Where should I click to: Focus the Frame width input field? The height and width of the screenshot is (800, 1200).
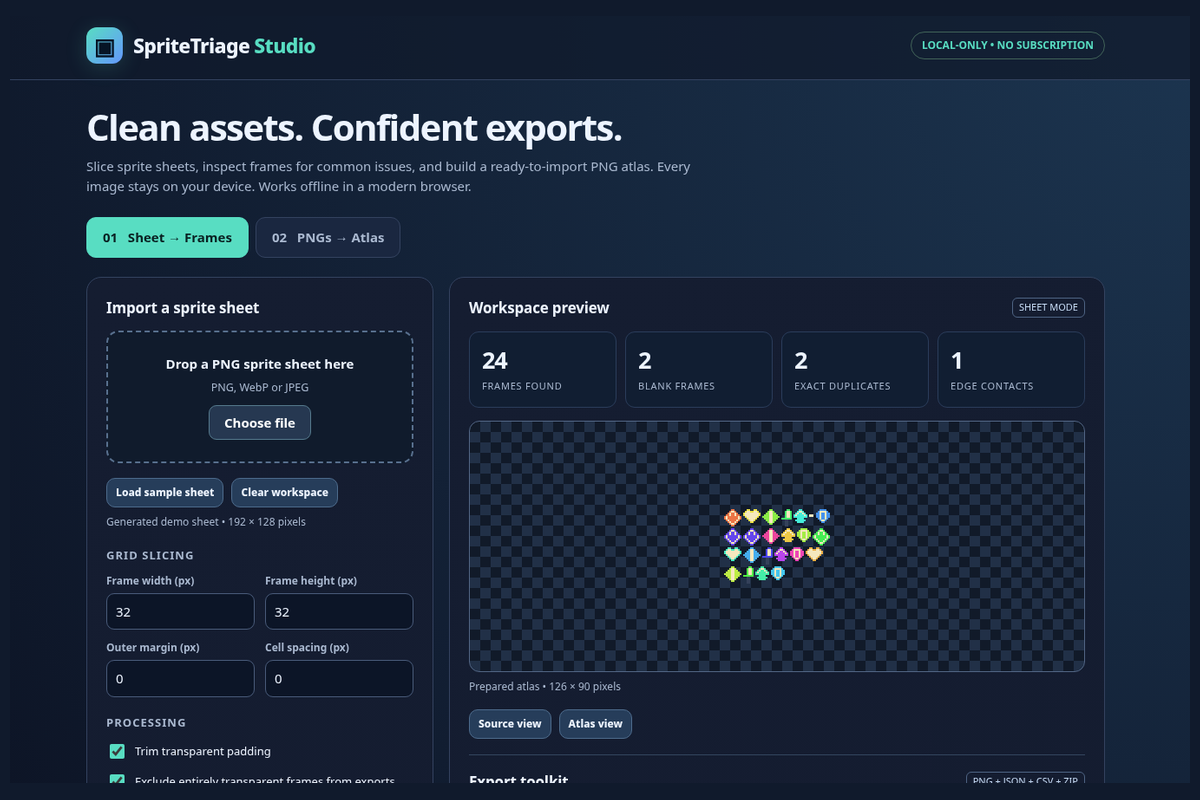(x=181, y=612)
